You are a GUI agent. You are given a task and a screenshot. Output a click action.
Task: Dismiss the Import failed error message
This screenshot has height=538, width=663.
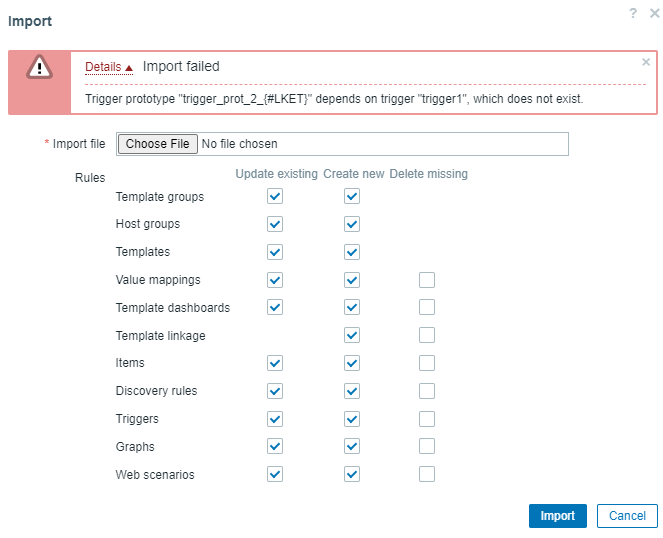click(x=646, y=62)
